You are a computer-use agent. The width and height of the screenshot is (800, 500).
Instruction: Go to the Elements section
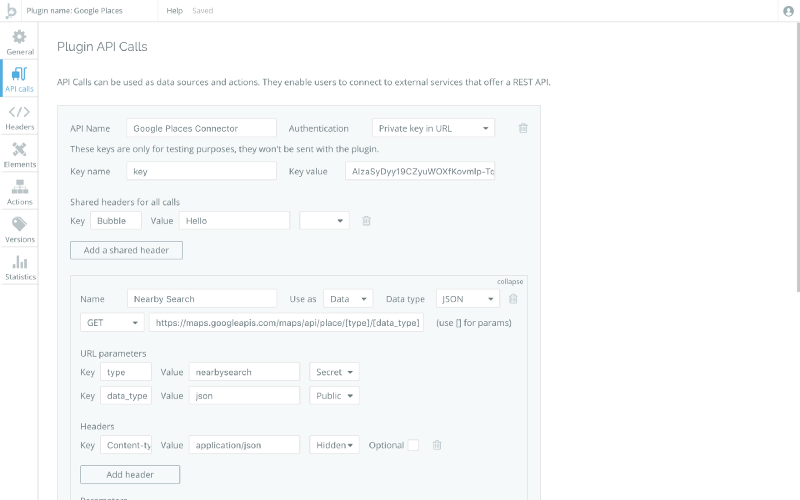[x=19, y=155]
